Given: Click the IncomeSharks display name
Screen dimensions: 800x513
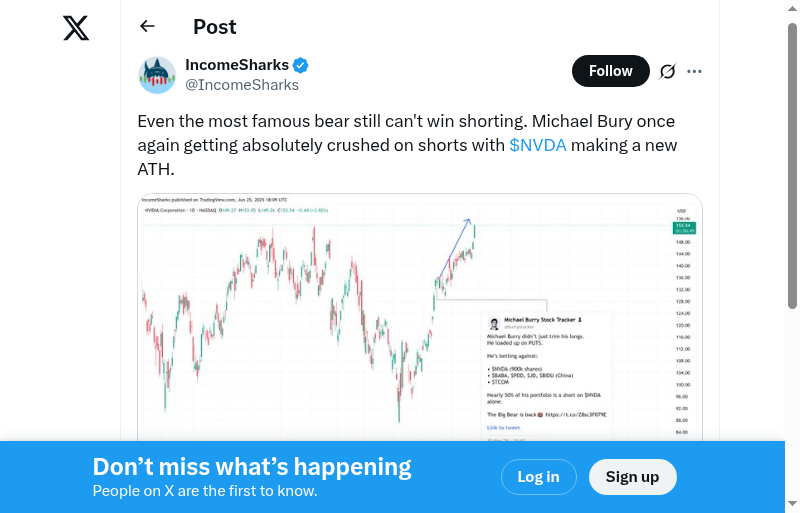Looking at the screenshot, I should point(237,65).
